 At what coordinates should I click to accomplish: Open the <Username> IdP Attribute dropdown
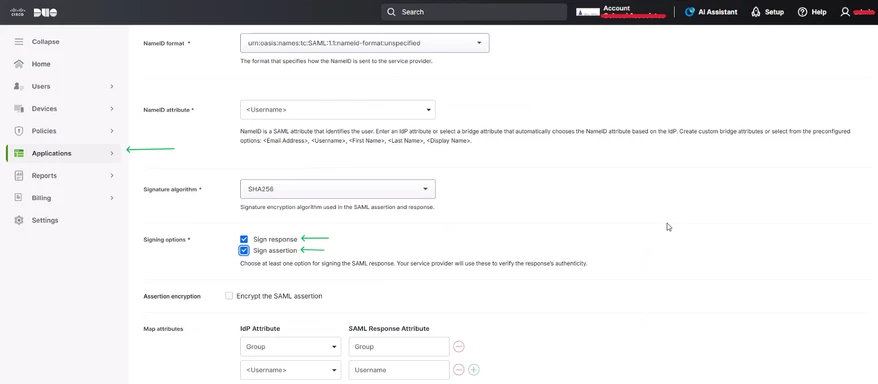pos(290,370)
